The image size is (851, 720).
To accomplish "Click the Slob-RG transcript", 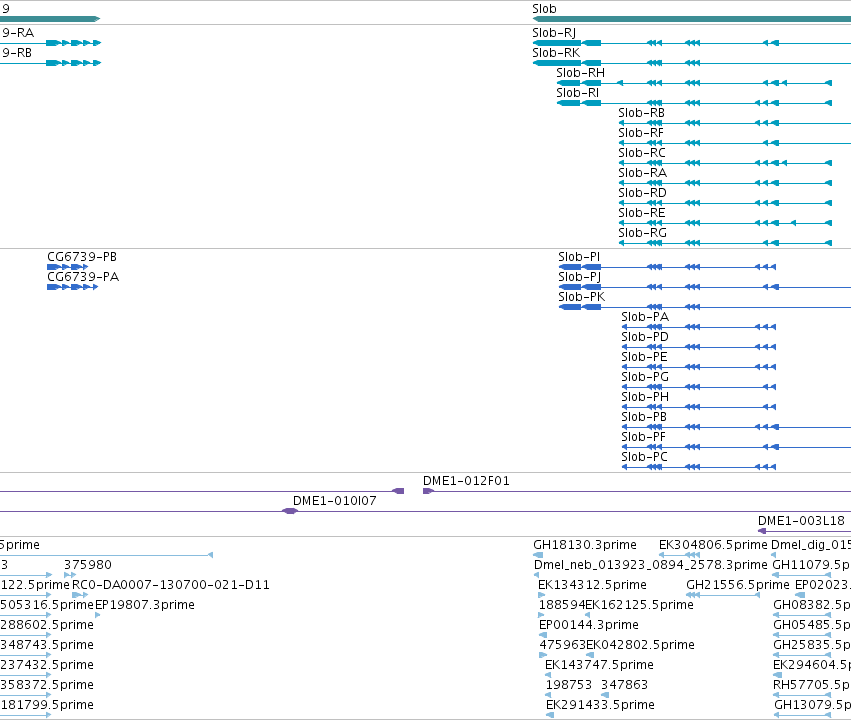I will [642, 233].
